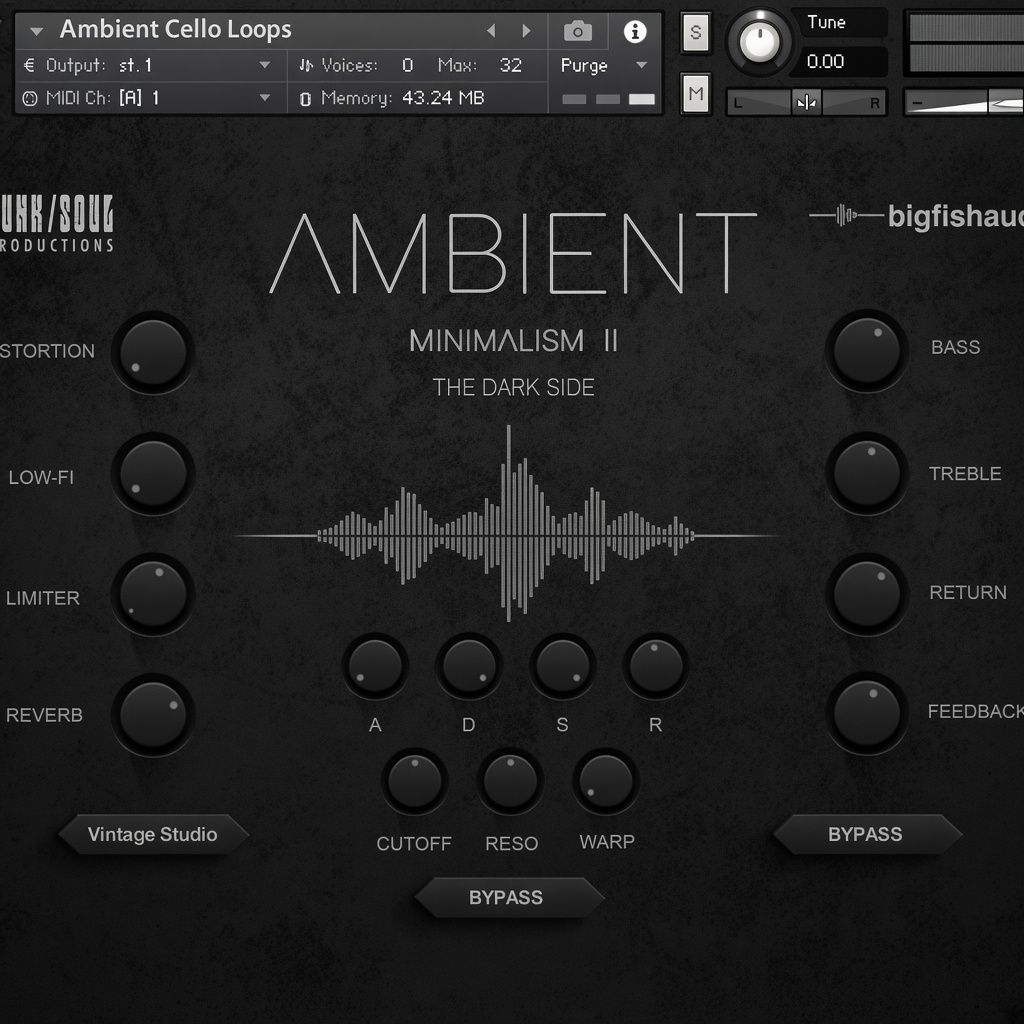Click the Reverb knob
1024x1024 pixels.
coord(153,715)
